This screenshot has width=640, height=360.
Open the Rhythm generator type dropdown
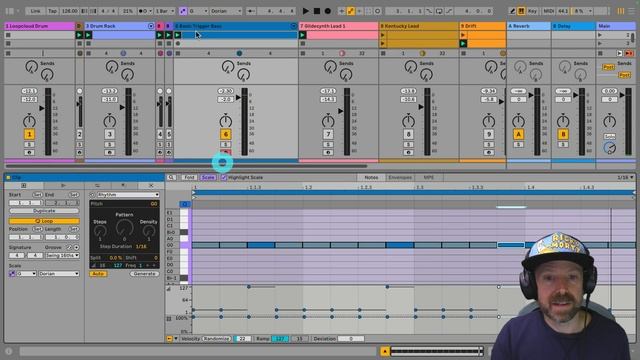pos(128,195)
